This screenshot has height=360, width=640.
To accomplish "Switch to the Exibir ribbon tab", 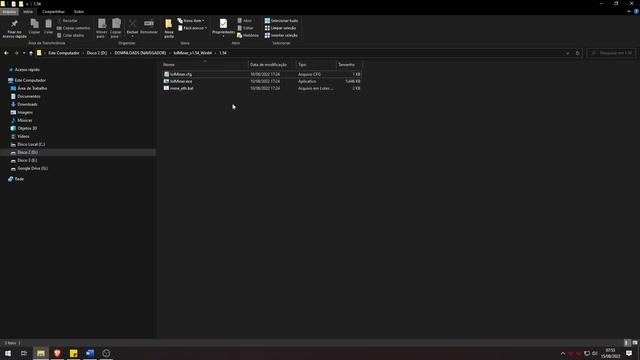I will tap(79, 12).
